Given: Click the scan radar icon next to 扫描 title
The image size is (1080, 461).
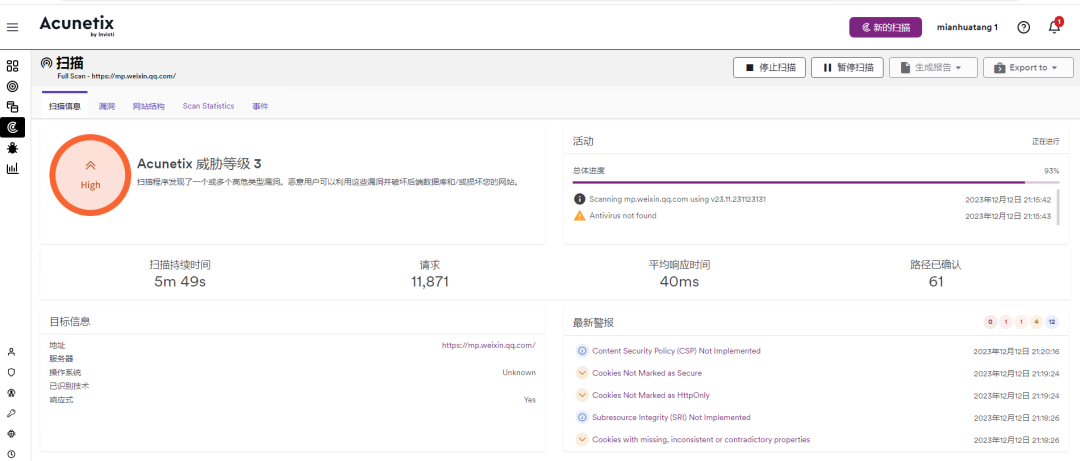Looking at the screenshot, I should (x=46, y=63).
